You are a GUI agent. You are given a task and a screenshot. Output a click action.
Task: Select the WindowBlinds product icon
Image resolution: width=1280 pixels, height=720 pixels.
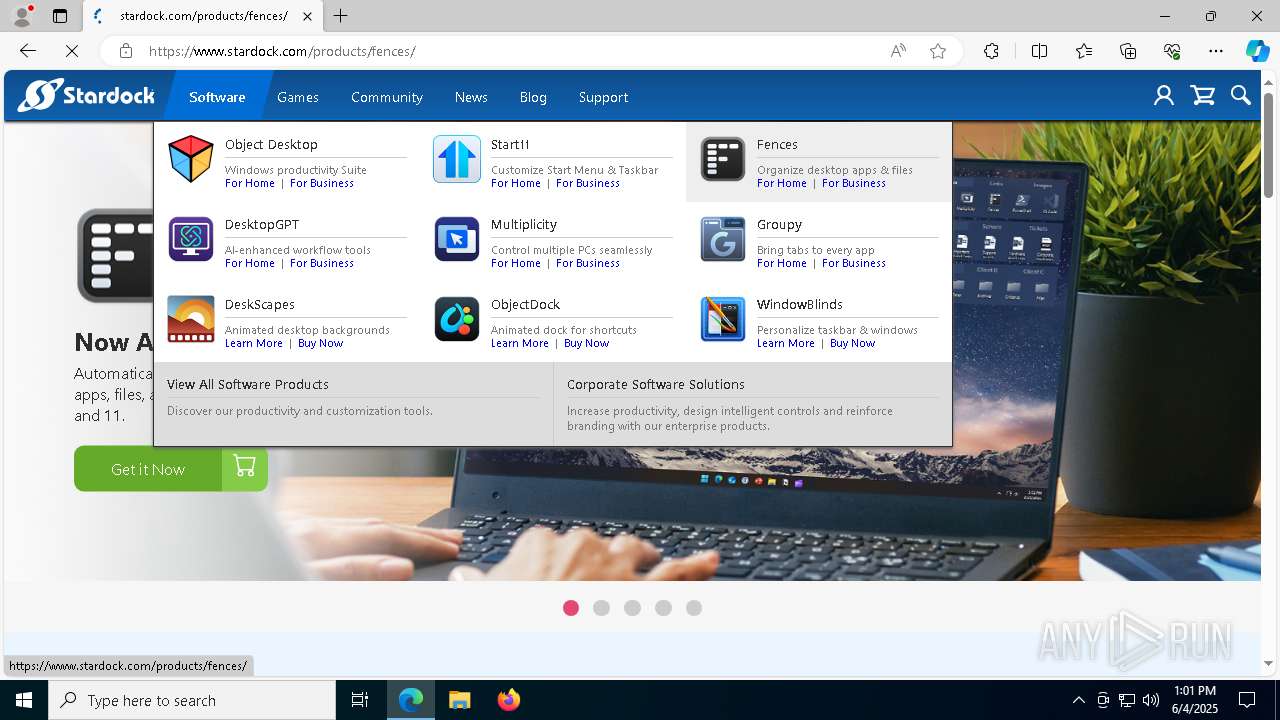coord(722,319)
